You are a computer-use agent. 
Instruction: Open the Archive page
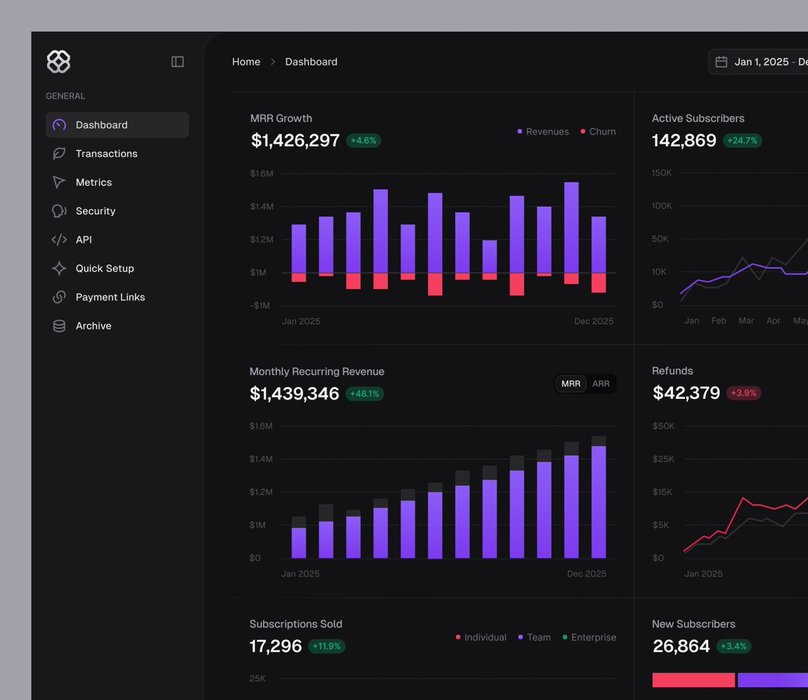click(x=117, y=326)
